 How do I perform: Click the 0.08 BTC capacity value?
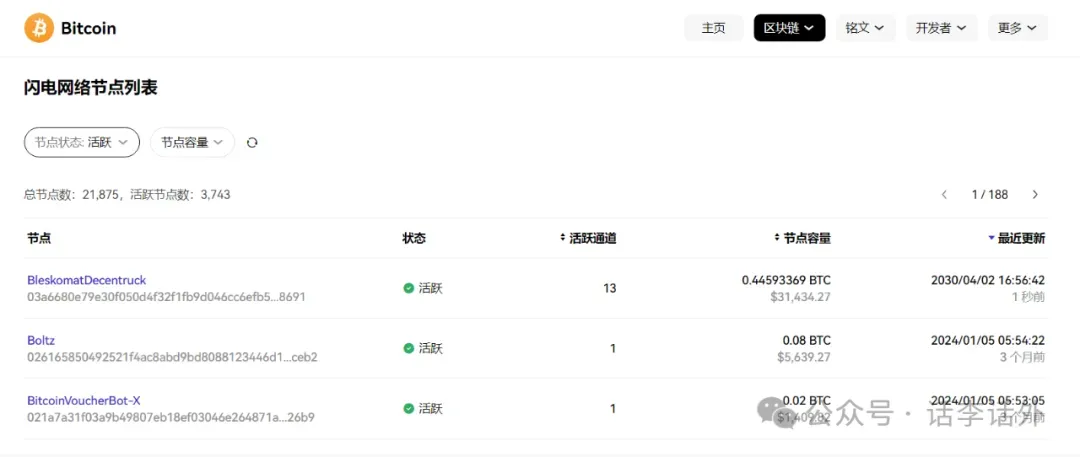(x=807, y=341)
